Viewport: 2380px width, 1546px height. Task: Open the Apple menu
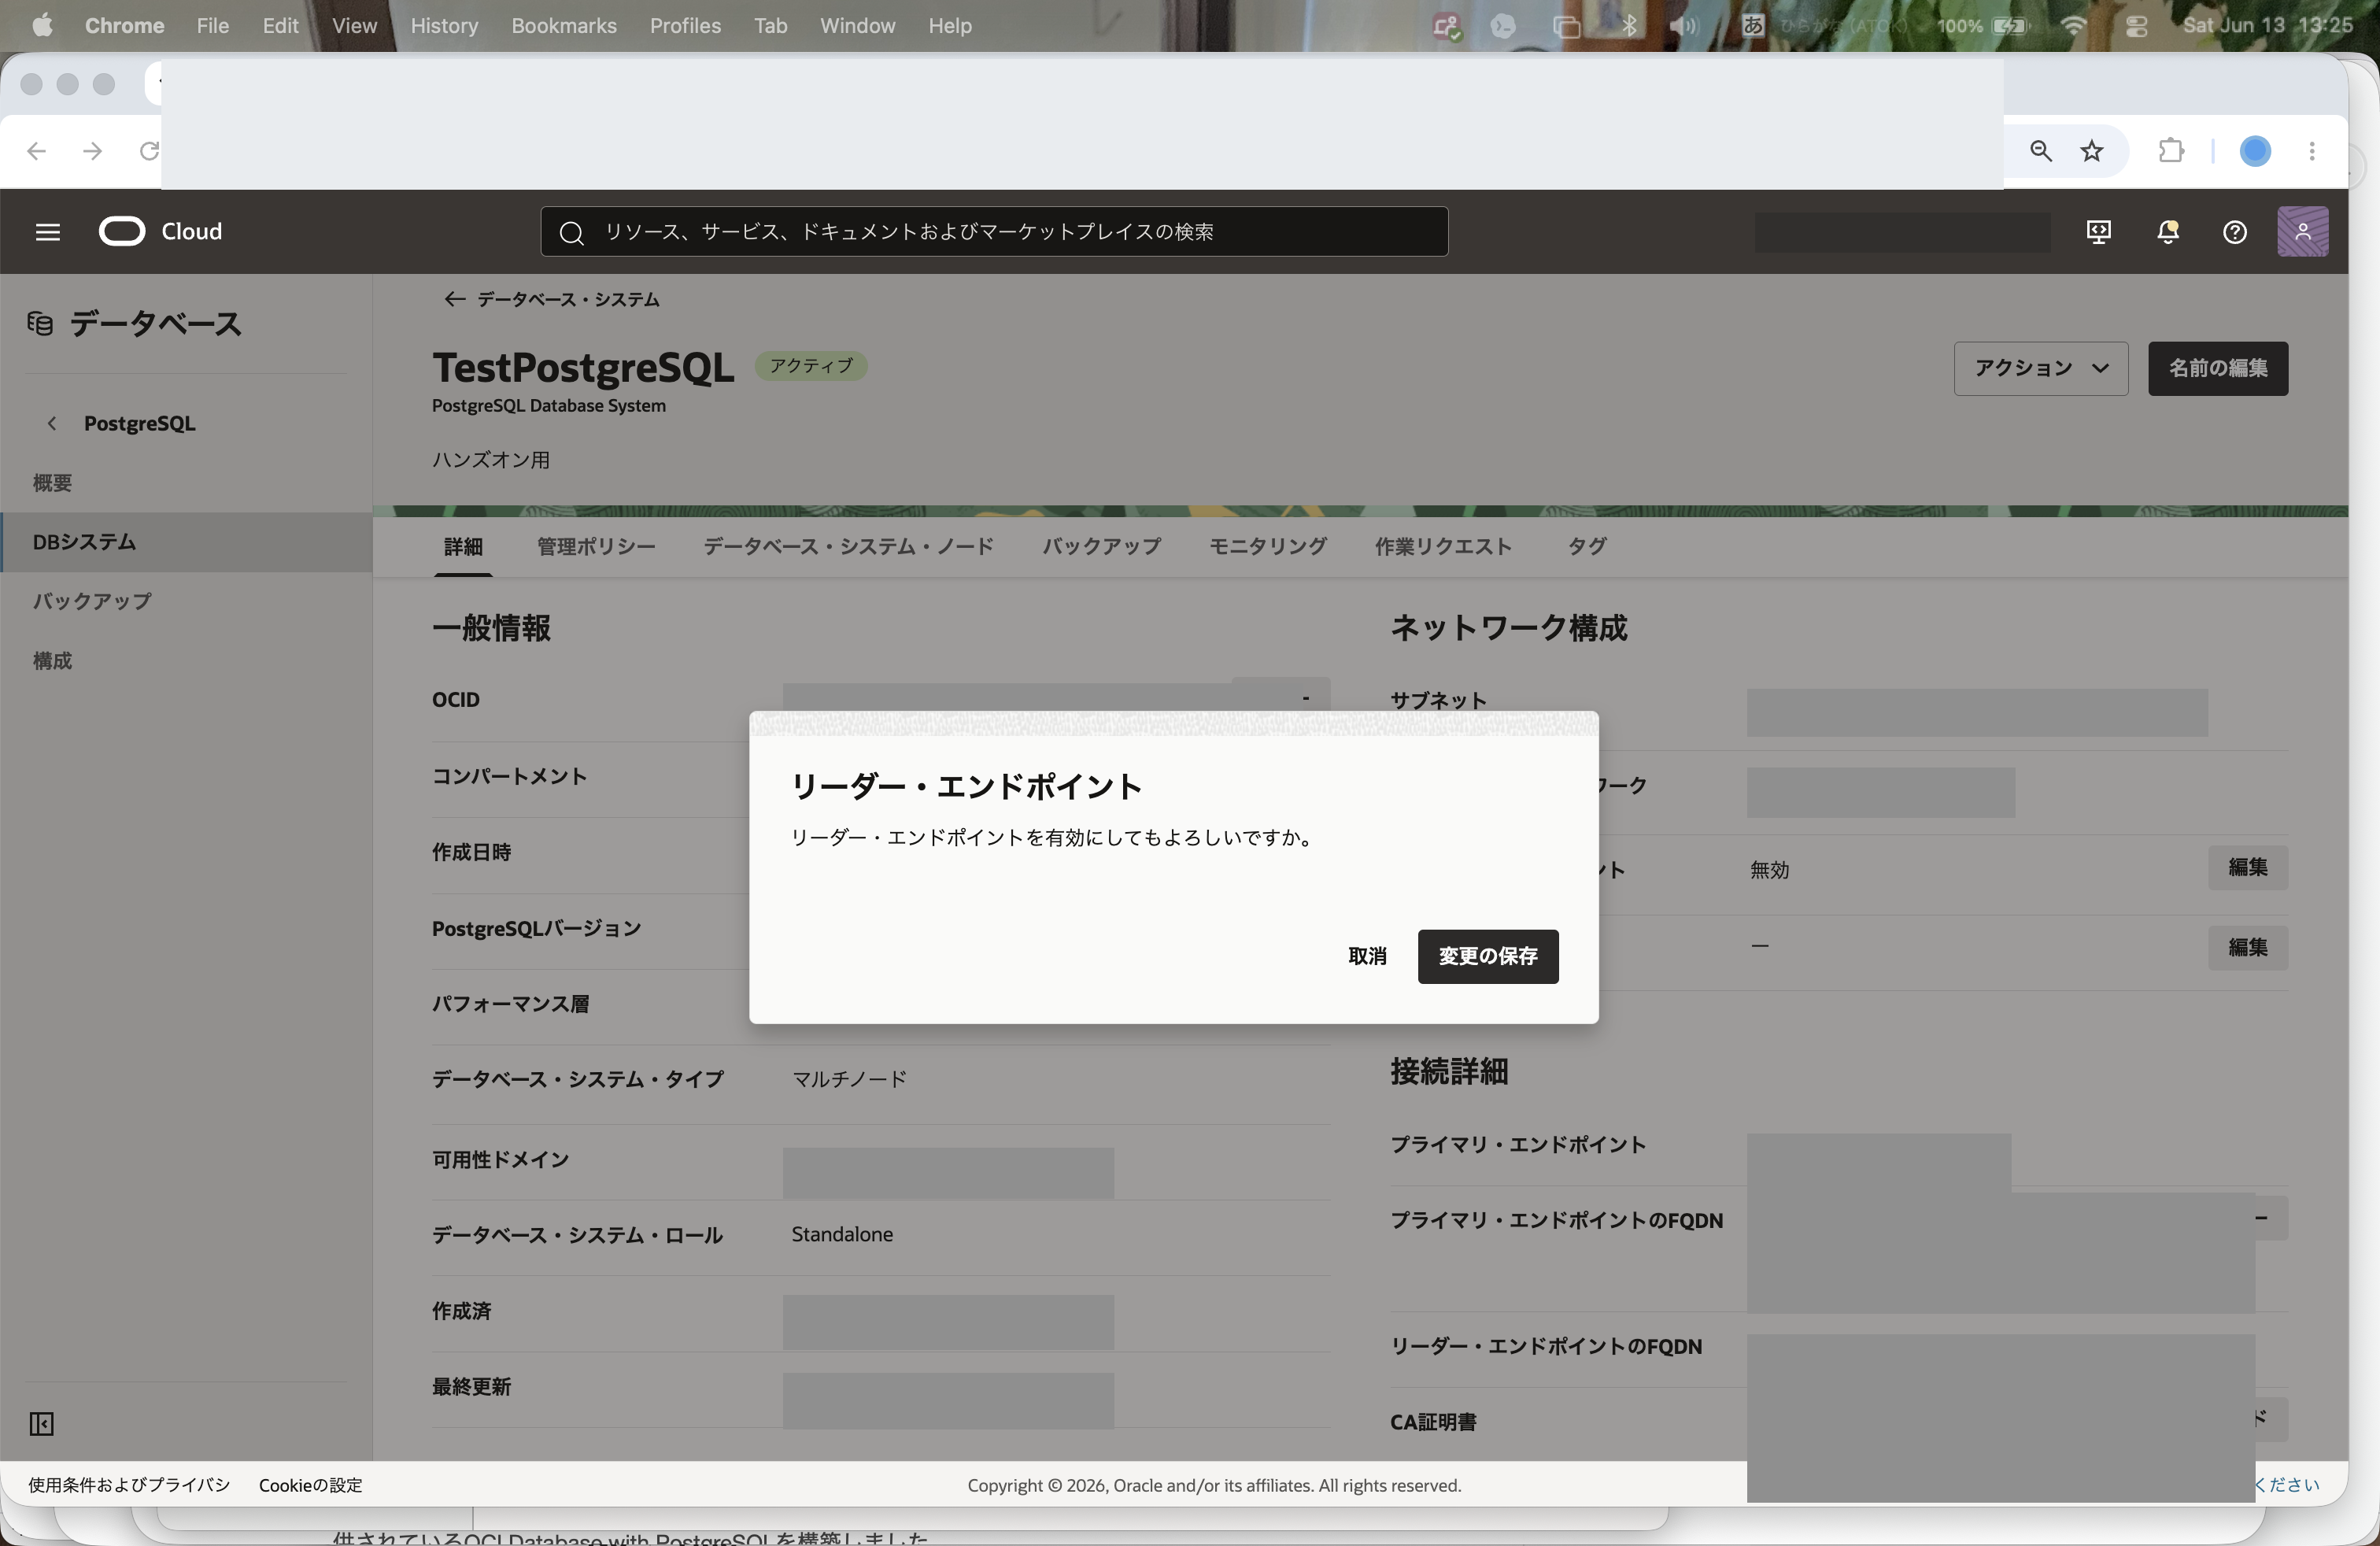tap(42, 26)
